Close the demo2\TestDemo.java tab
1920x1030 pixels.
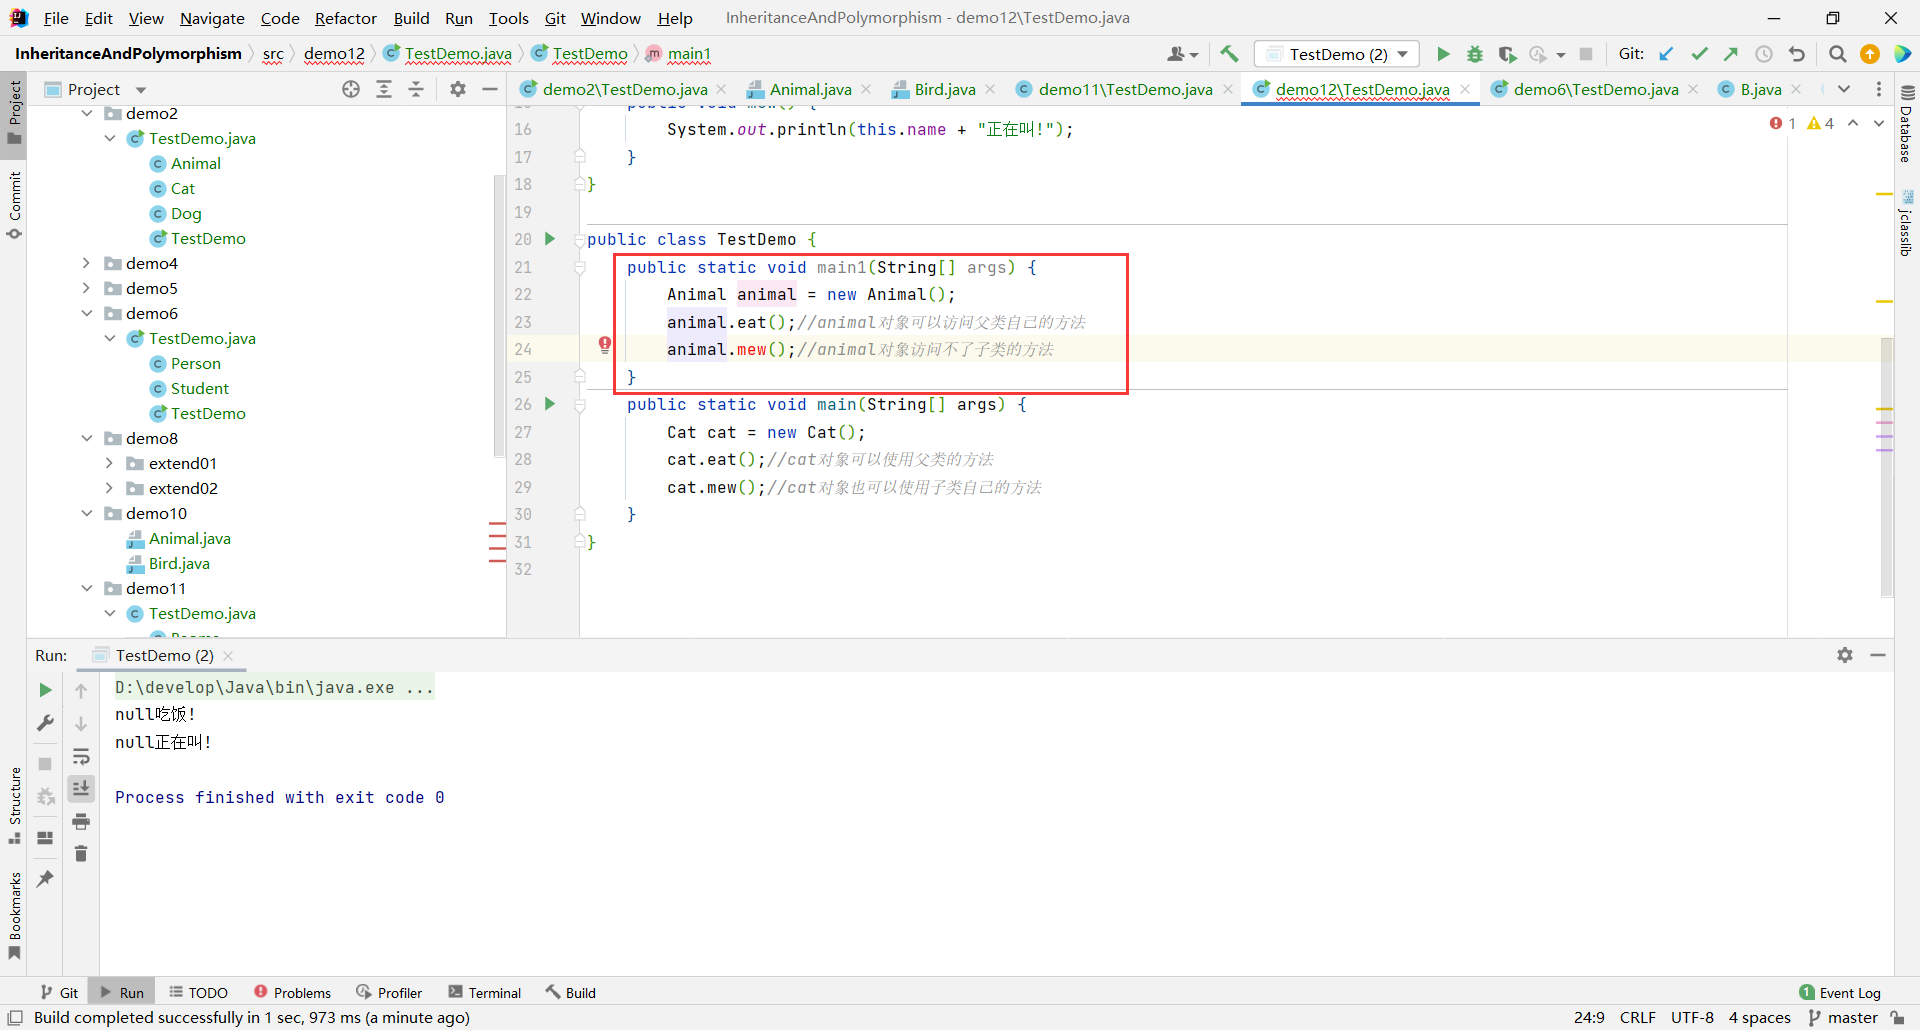coord(722,89)
